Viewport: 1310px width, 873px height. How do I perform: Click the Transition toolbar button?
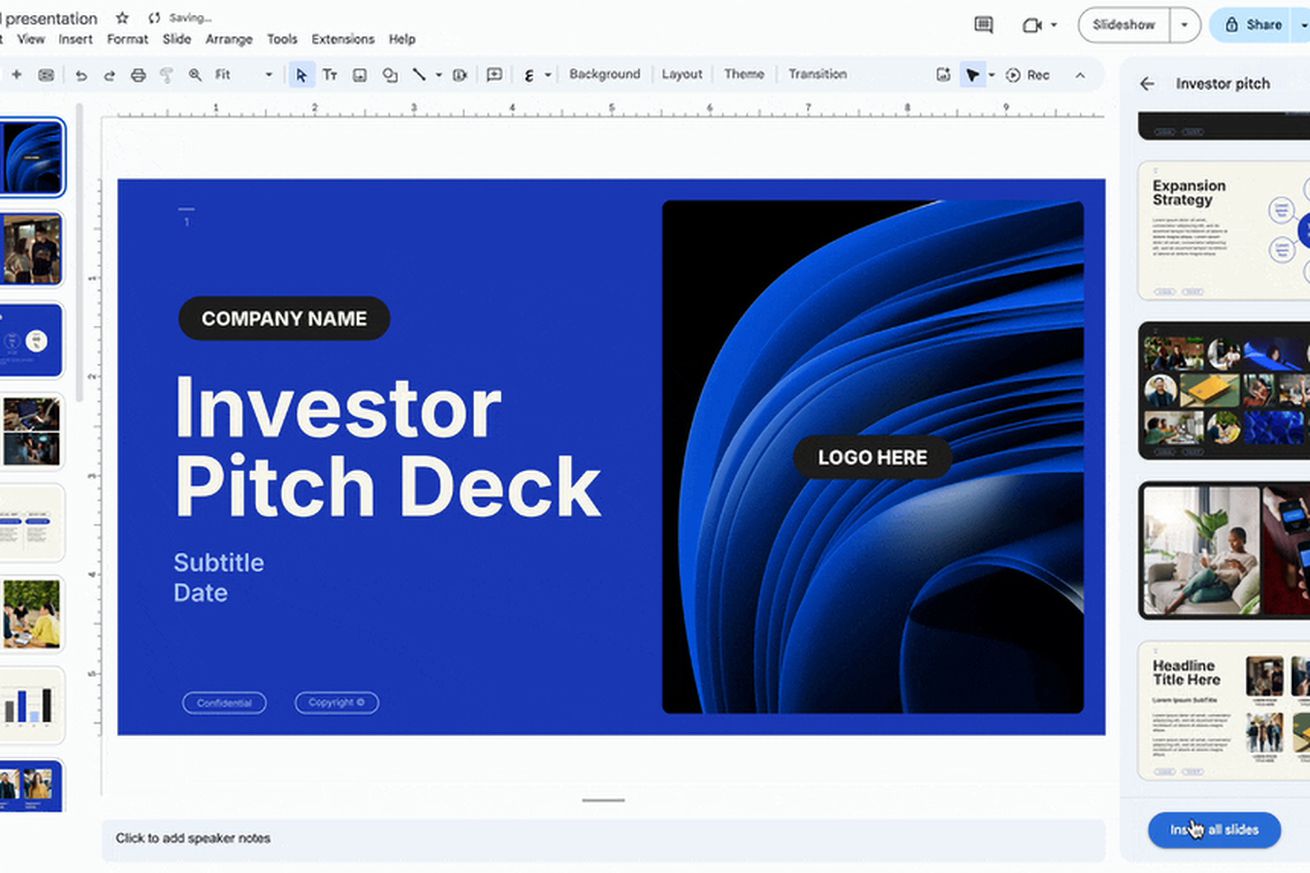click(x=817, y=74)
